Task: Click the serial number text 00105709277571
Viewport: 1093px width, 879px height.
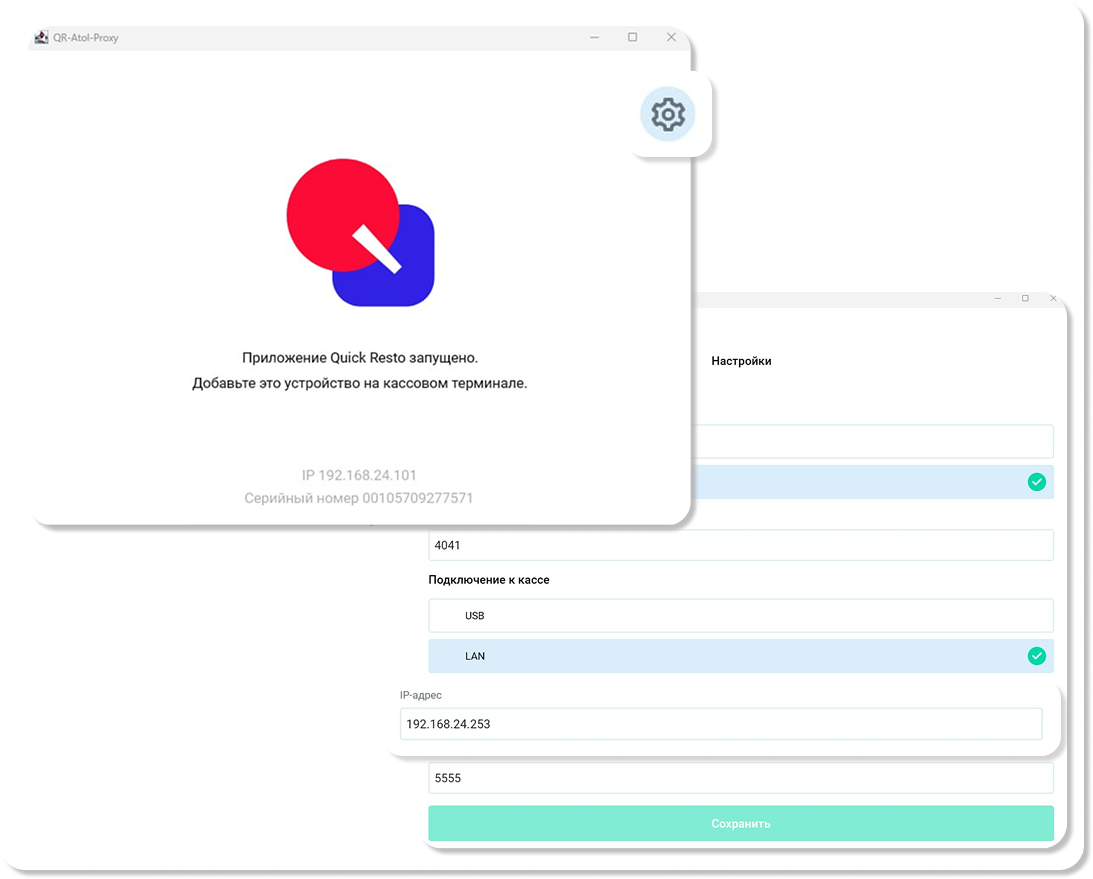Action: tap(418, 498)
